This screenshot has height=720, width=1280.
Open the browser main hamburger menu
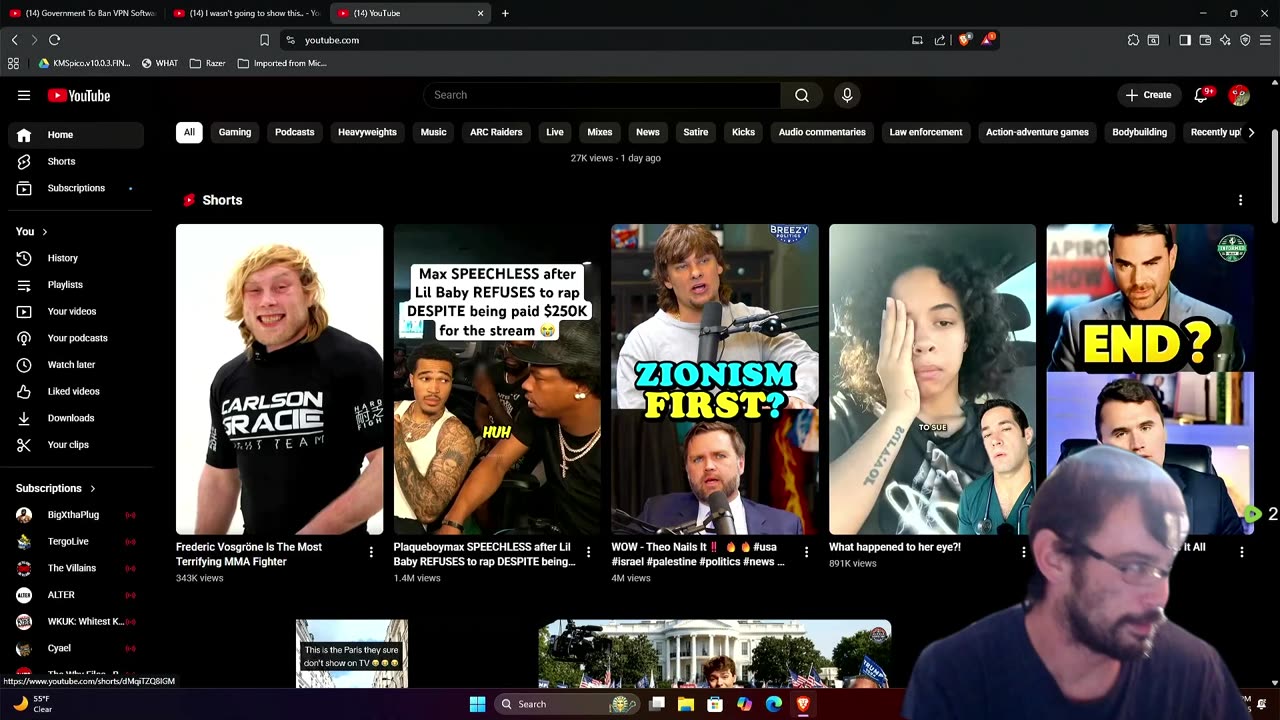[1266, 40]
